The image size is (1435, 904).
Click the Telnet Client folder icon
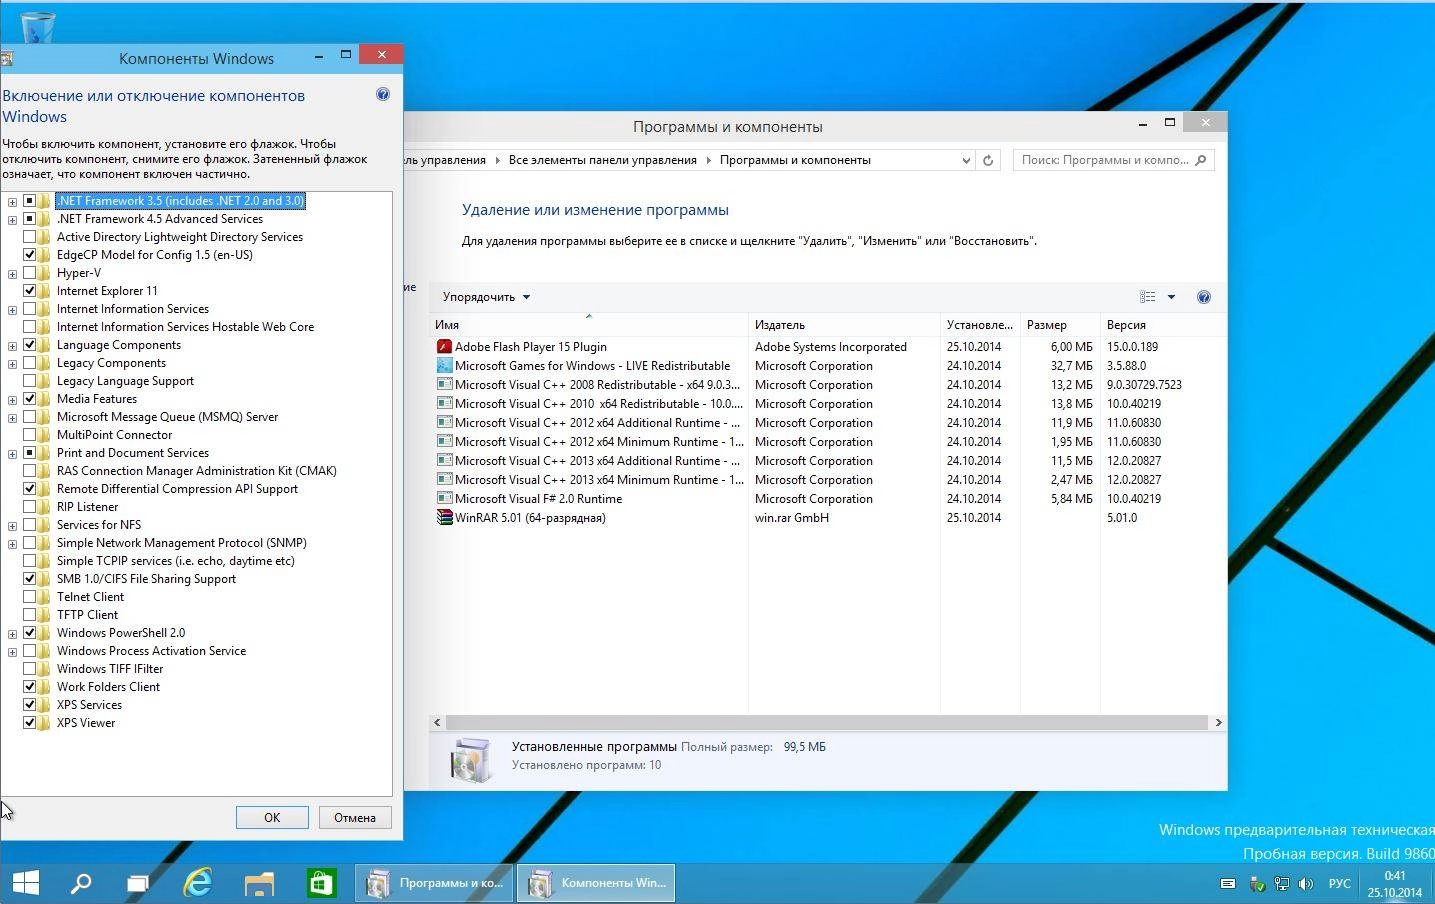(x=44, y=597)
